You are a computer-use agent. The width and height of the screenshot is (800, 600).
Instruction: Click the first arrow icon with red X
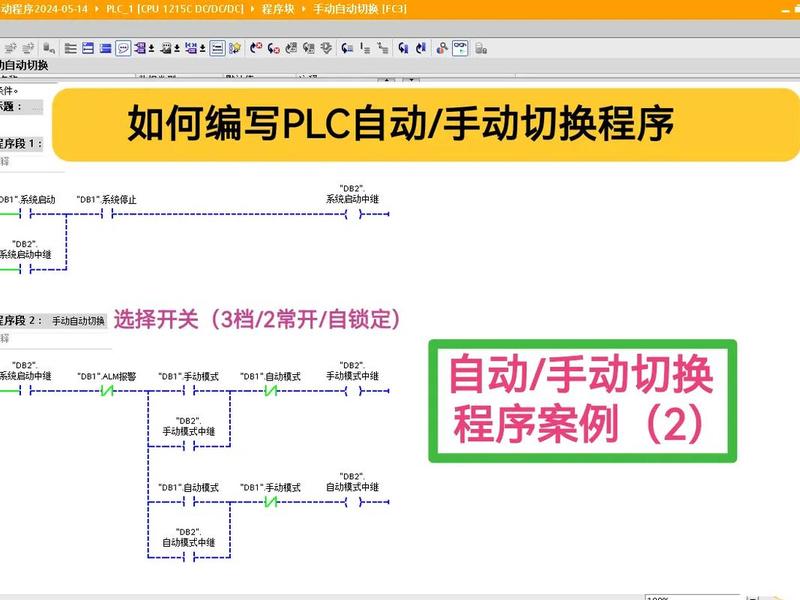tap(256, 48)
